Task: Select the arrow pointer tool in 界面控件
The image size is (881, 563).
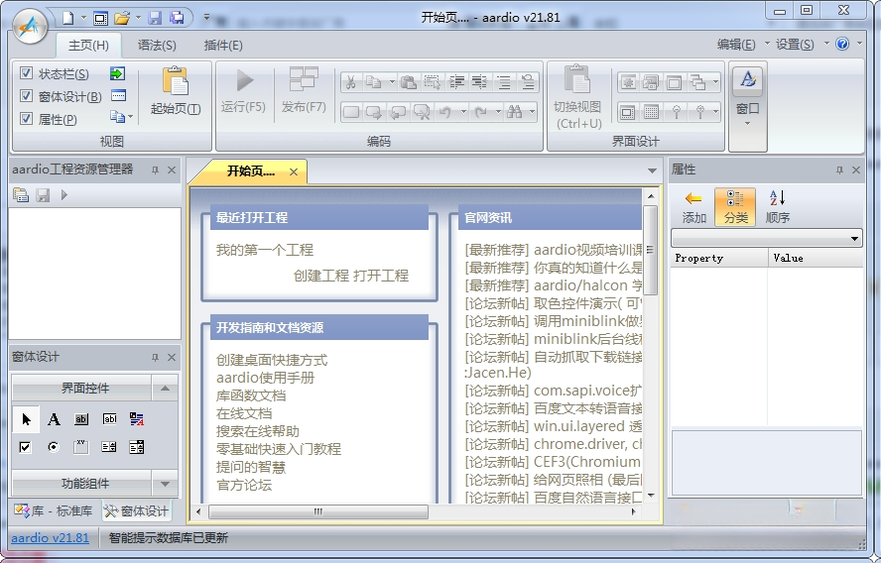Action: click(x=26, y=419)
